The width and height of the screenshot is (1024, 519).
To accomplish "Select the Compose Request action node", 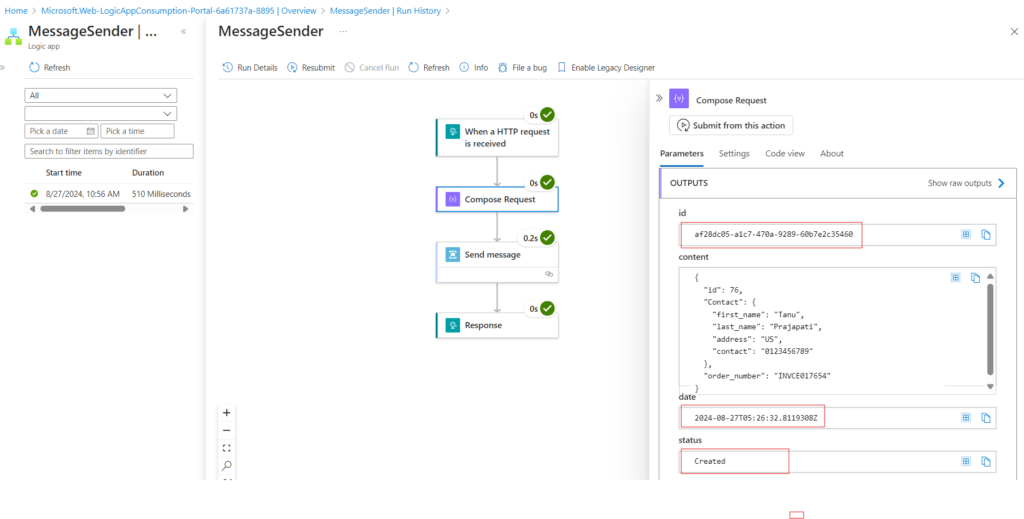I will point(497,199).
